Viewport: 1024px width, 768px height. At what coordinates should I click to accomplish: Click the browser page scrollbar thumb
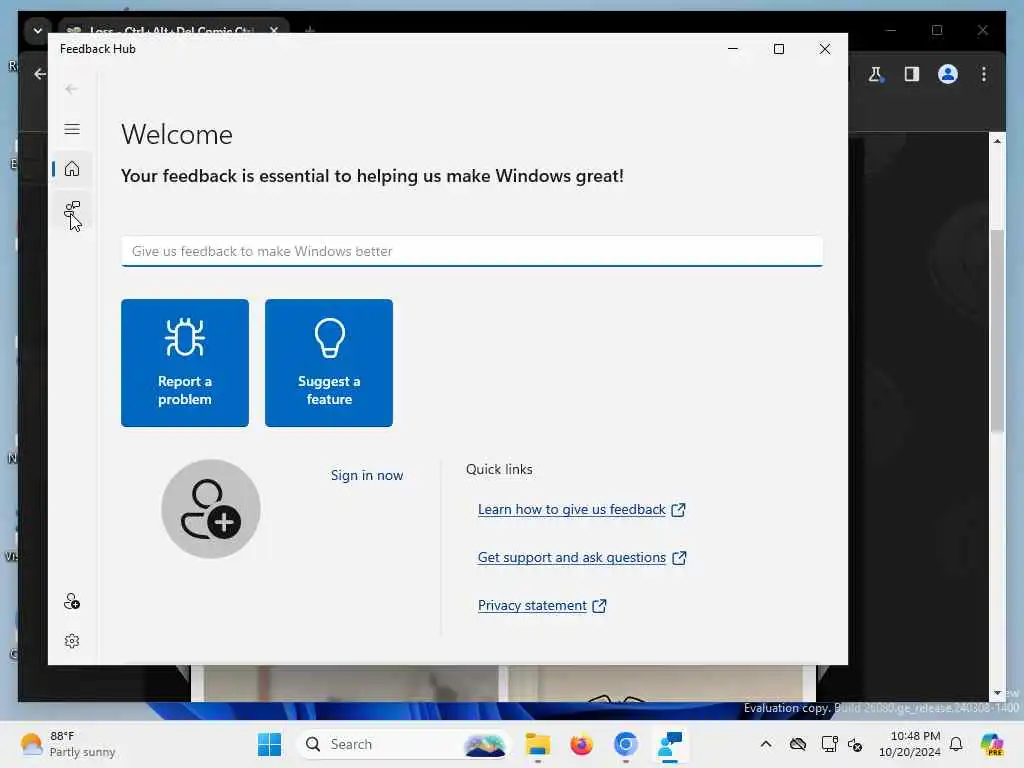tap(997, 330)
